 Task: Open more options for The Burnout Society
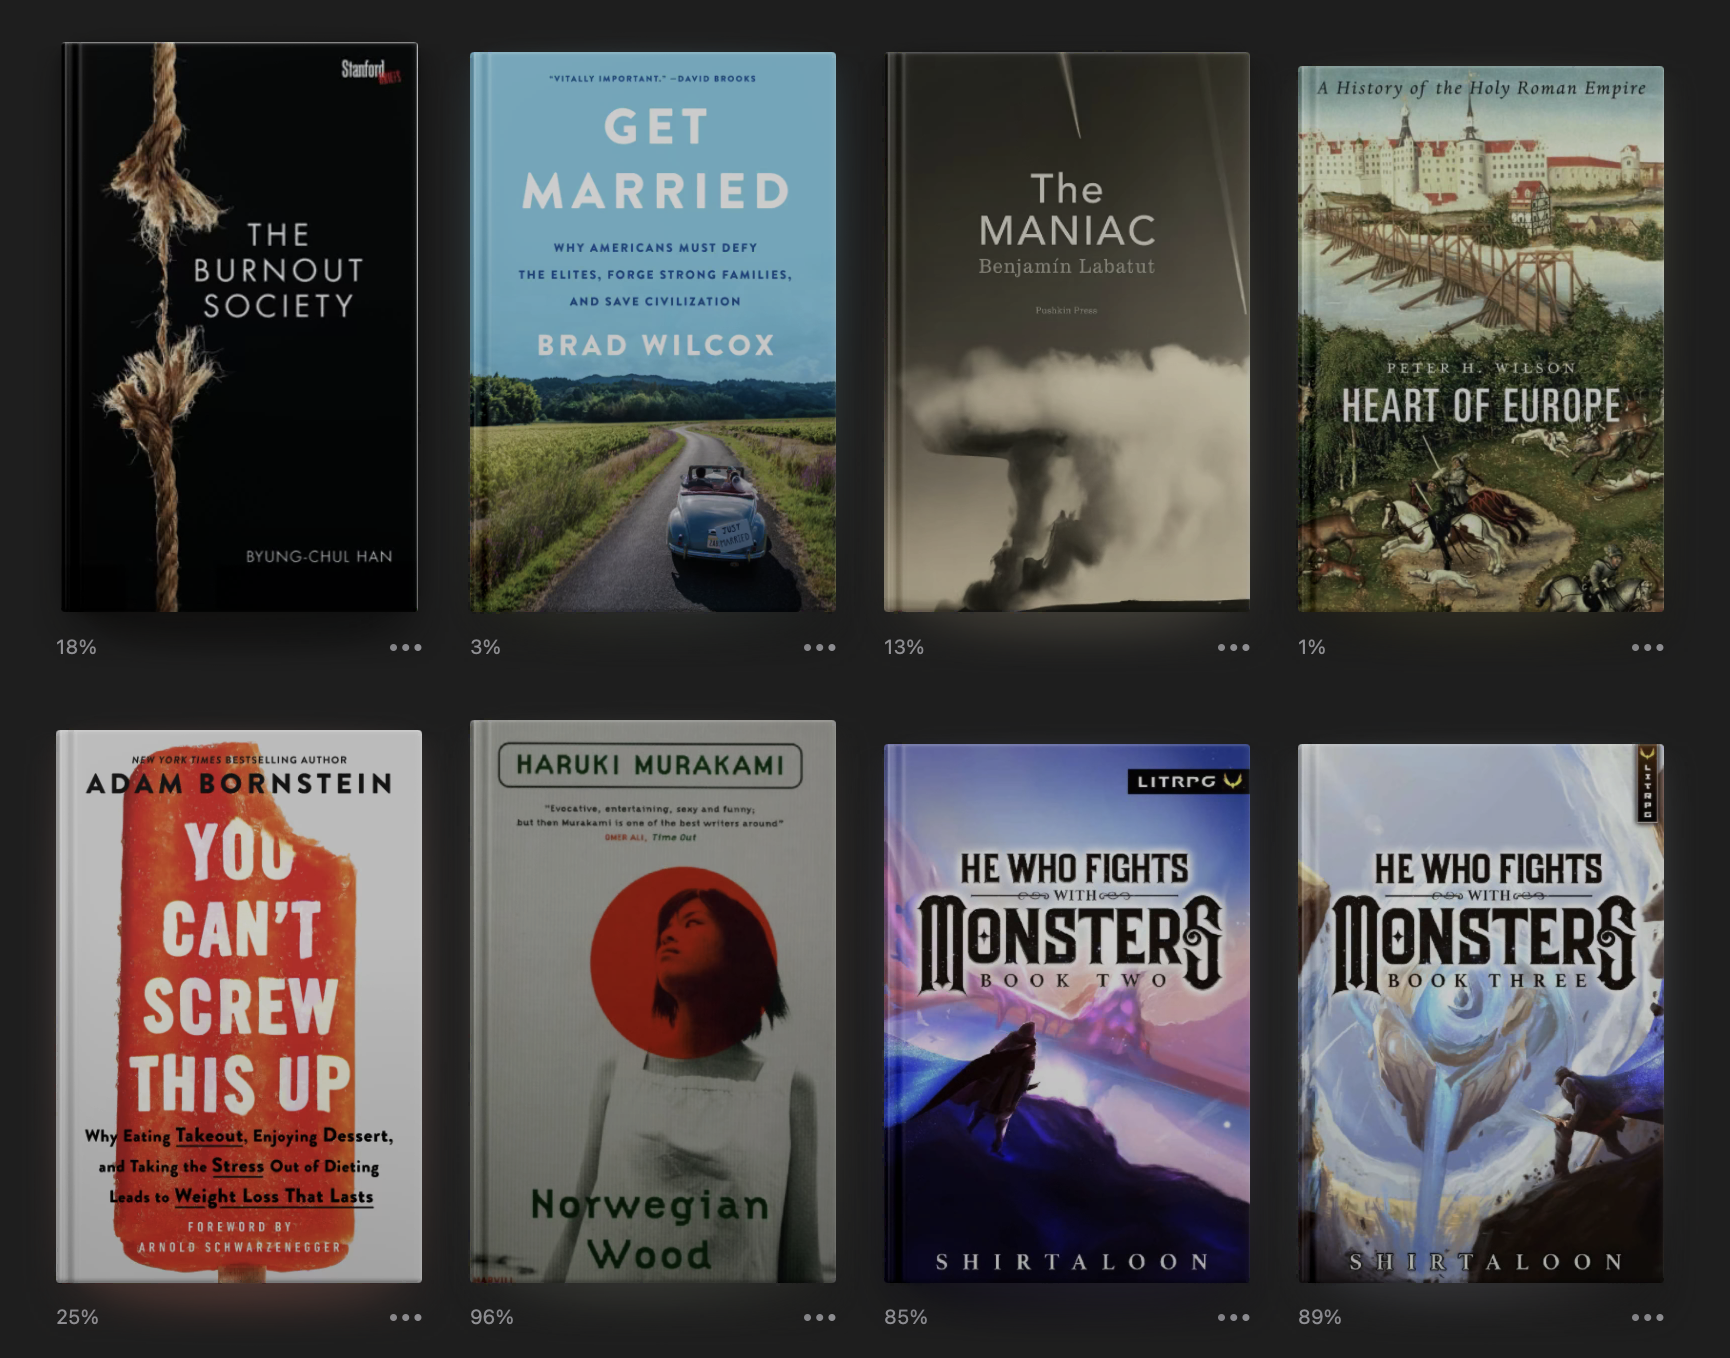click(405, 647)
